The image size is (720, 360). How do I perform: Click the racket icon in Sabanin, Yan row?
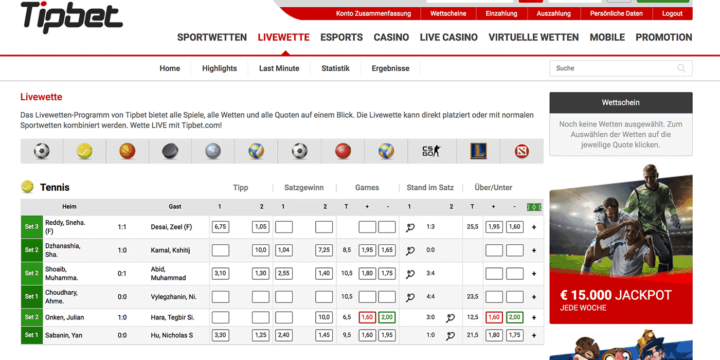pos(450,336)
